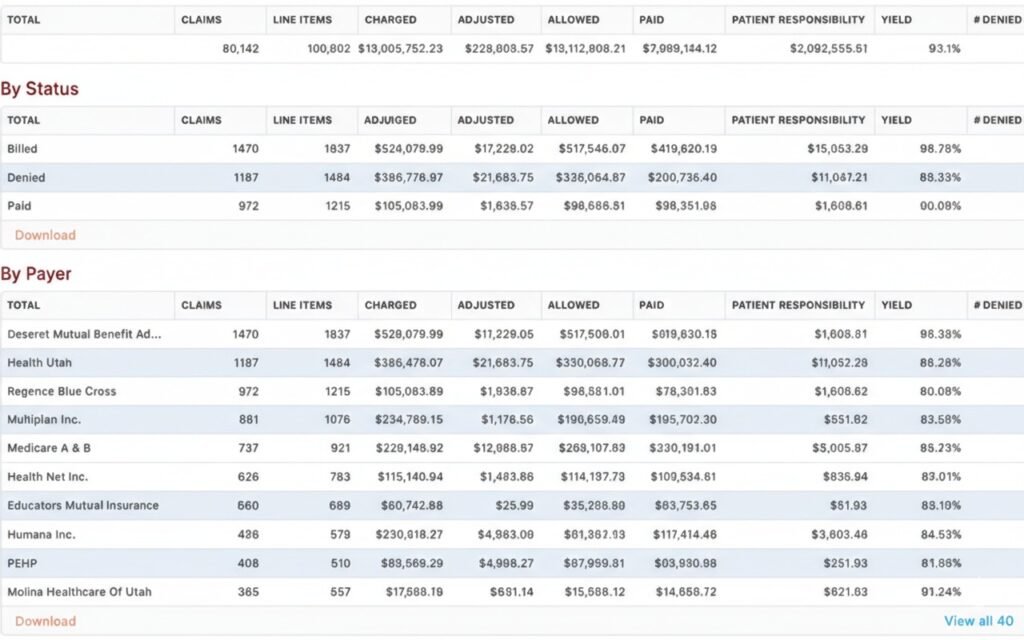Click the Educators Mutual Insurance payer row
Viewport: 1024px width, 640px height.
(83, 506)
